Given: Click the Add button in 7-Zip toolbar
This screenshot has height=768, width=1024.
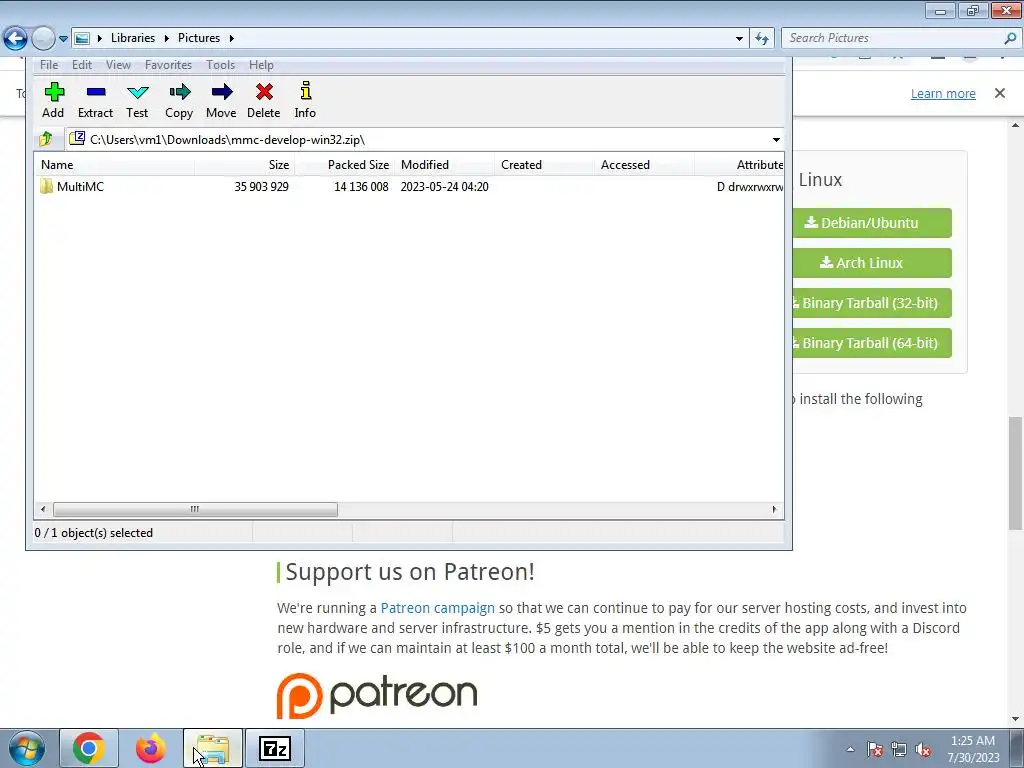Looking at the screenshot, I should [x=54, y=100].
